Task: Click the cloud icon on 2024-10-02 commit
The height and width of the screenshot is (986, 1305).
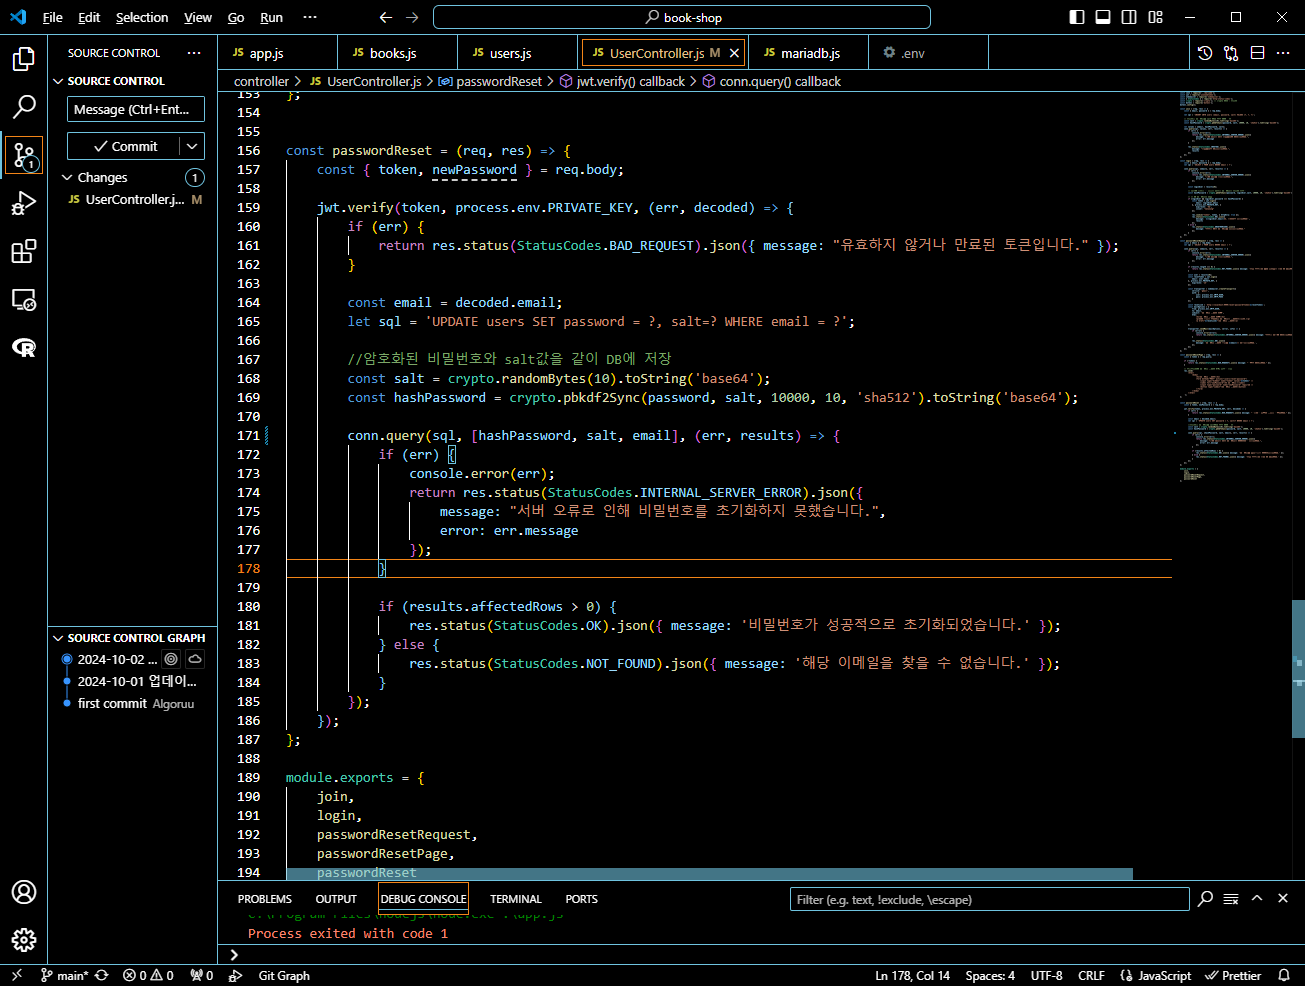Action: coord(195,659)
